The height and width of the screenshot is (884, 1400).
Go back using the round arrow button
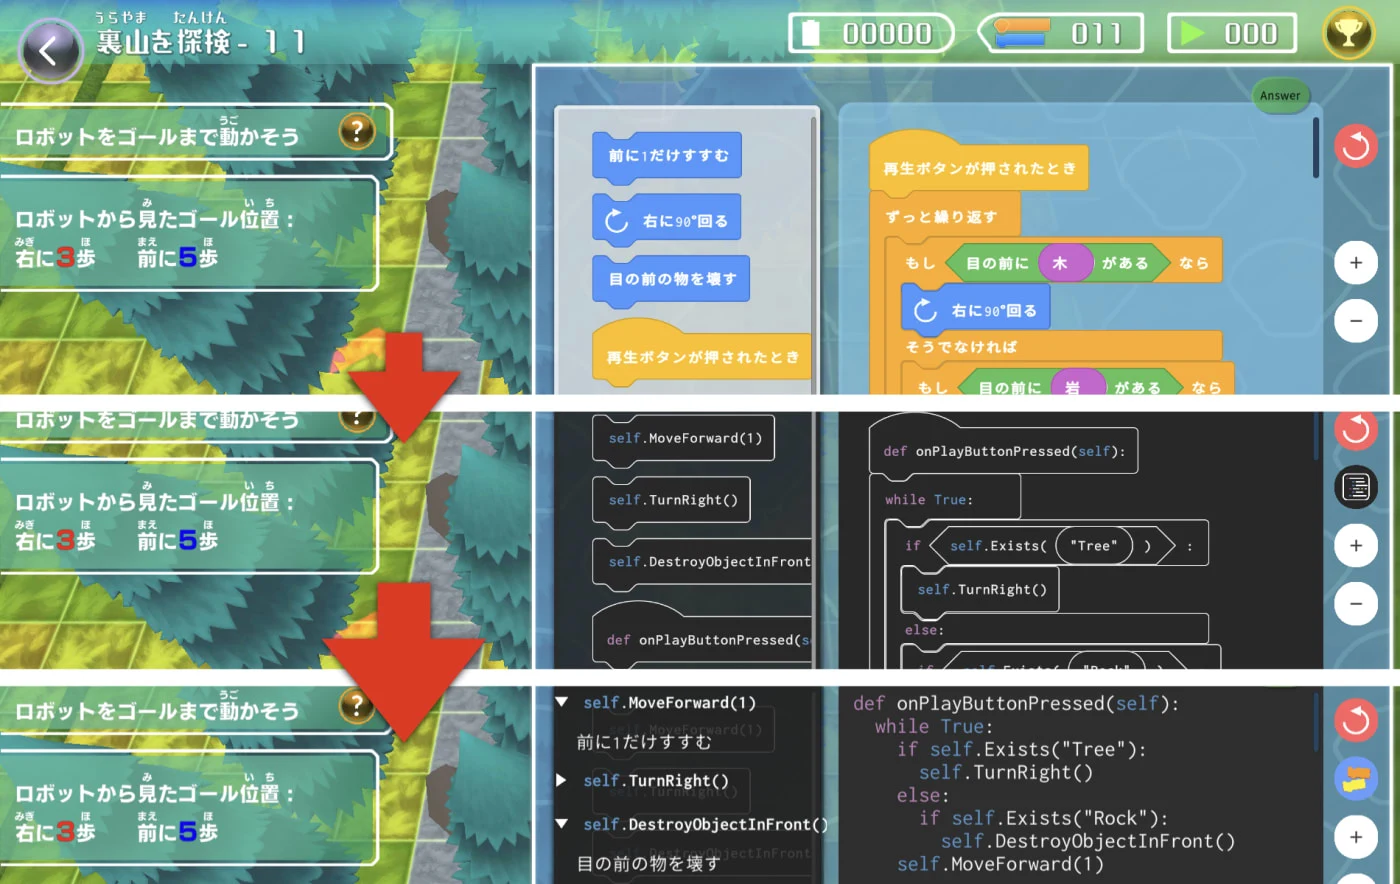(x=50, y=51)
